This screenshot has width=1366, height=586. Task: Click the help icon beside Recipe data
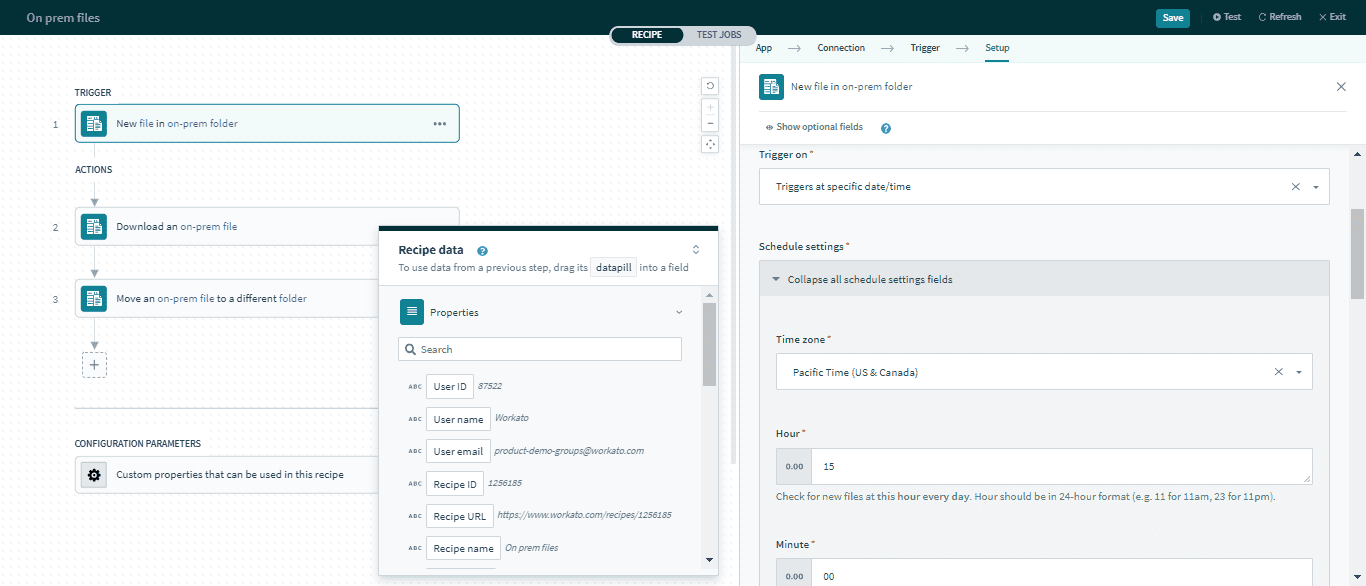[x=482, y=251]
